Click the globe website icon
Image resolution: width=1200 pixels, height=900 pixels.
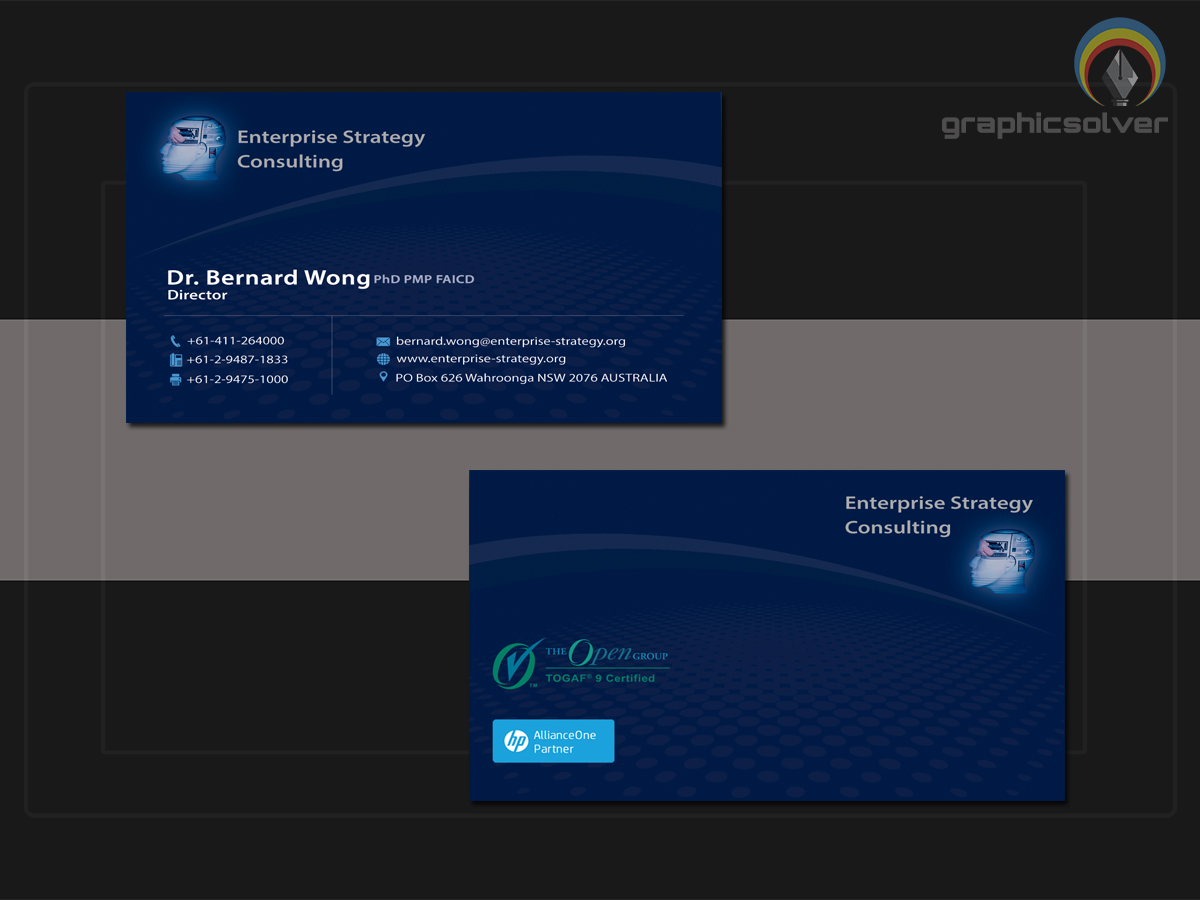click(x=383, y=359)
